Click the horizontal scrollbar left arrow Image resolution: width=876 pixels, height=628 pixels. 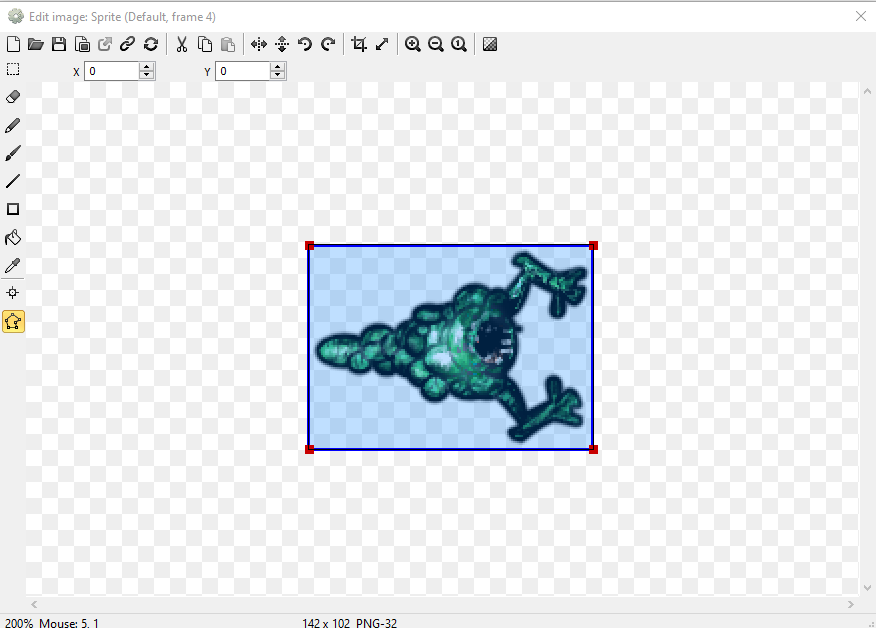tap(34, 604)
